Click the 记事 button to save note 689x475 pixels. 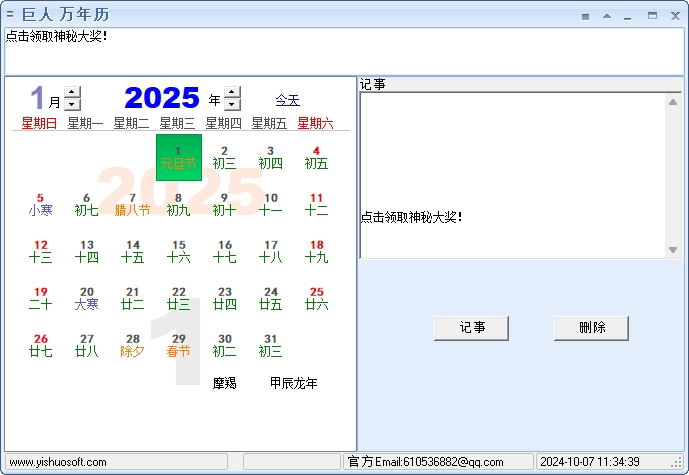(471, 328)
